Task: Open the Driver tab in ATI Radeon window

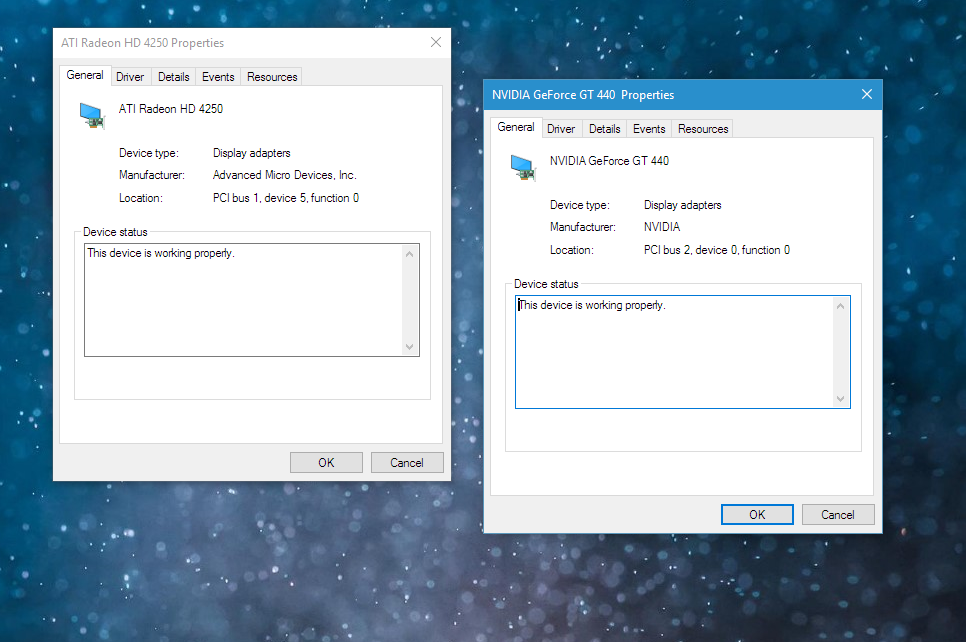Action: (x=130, y=77)
